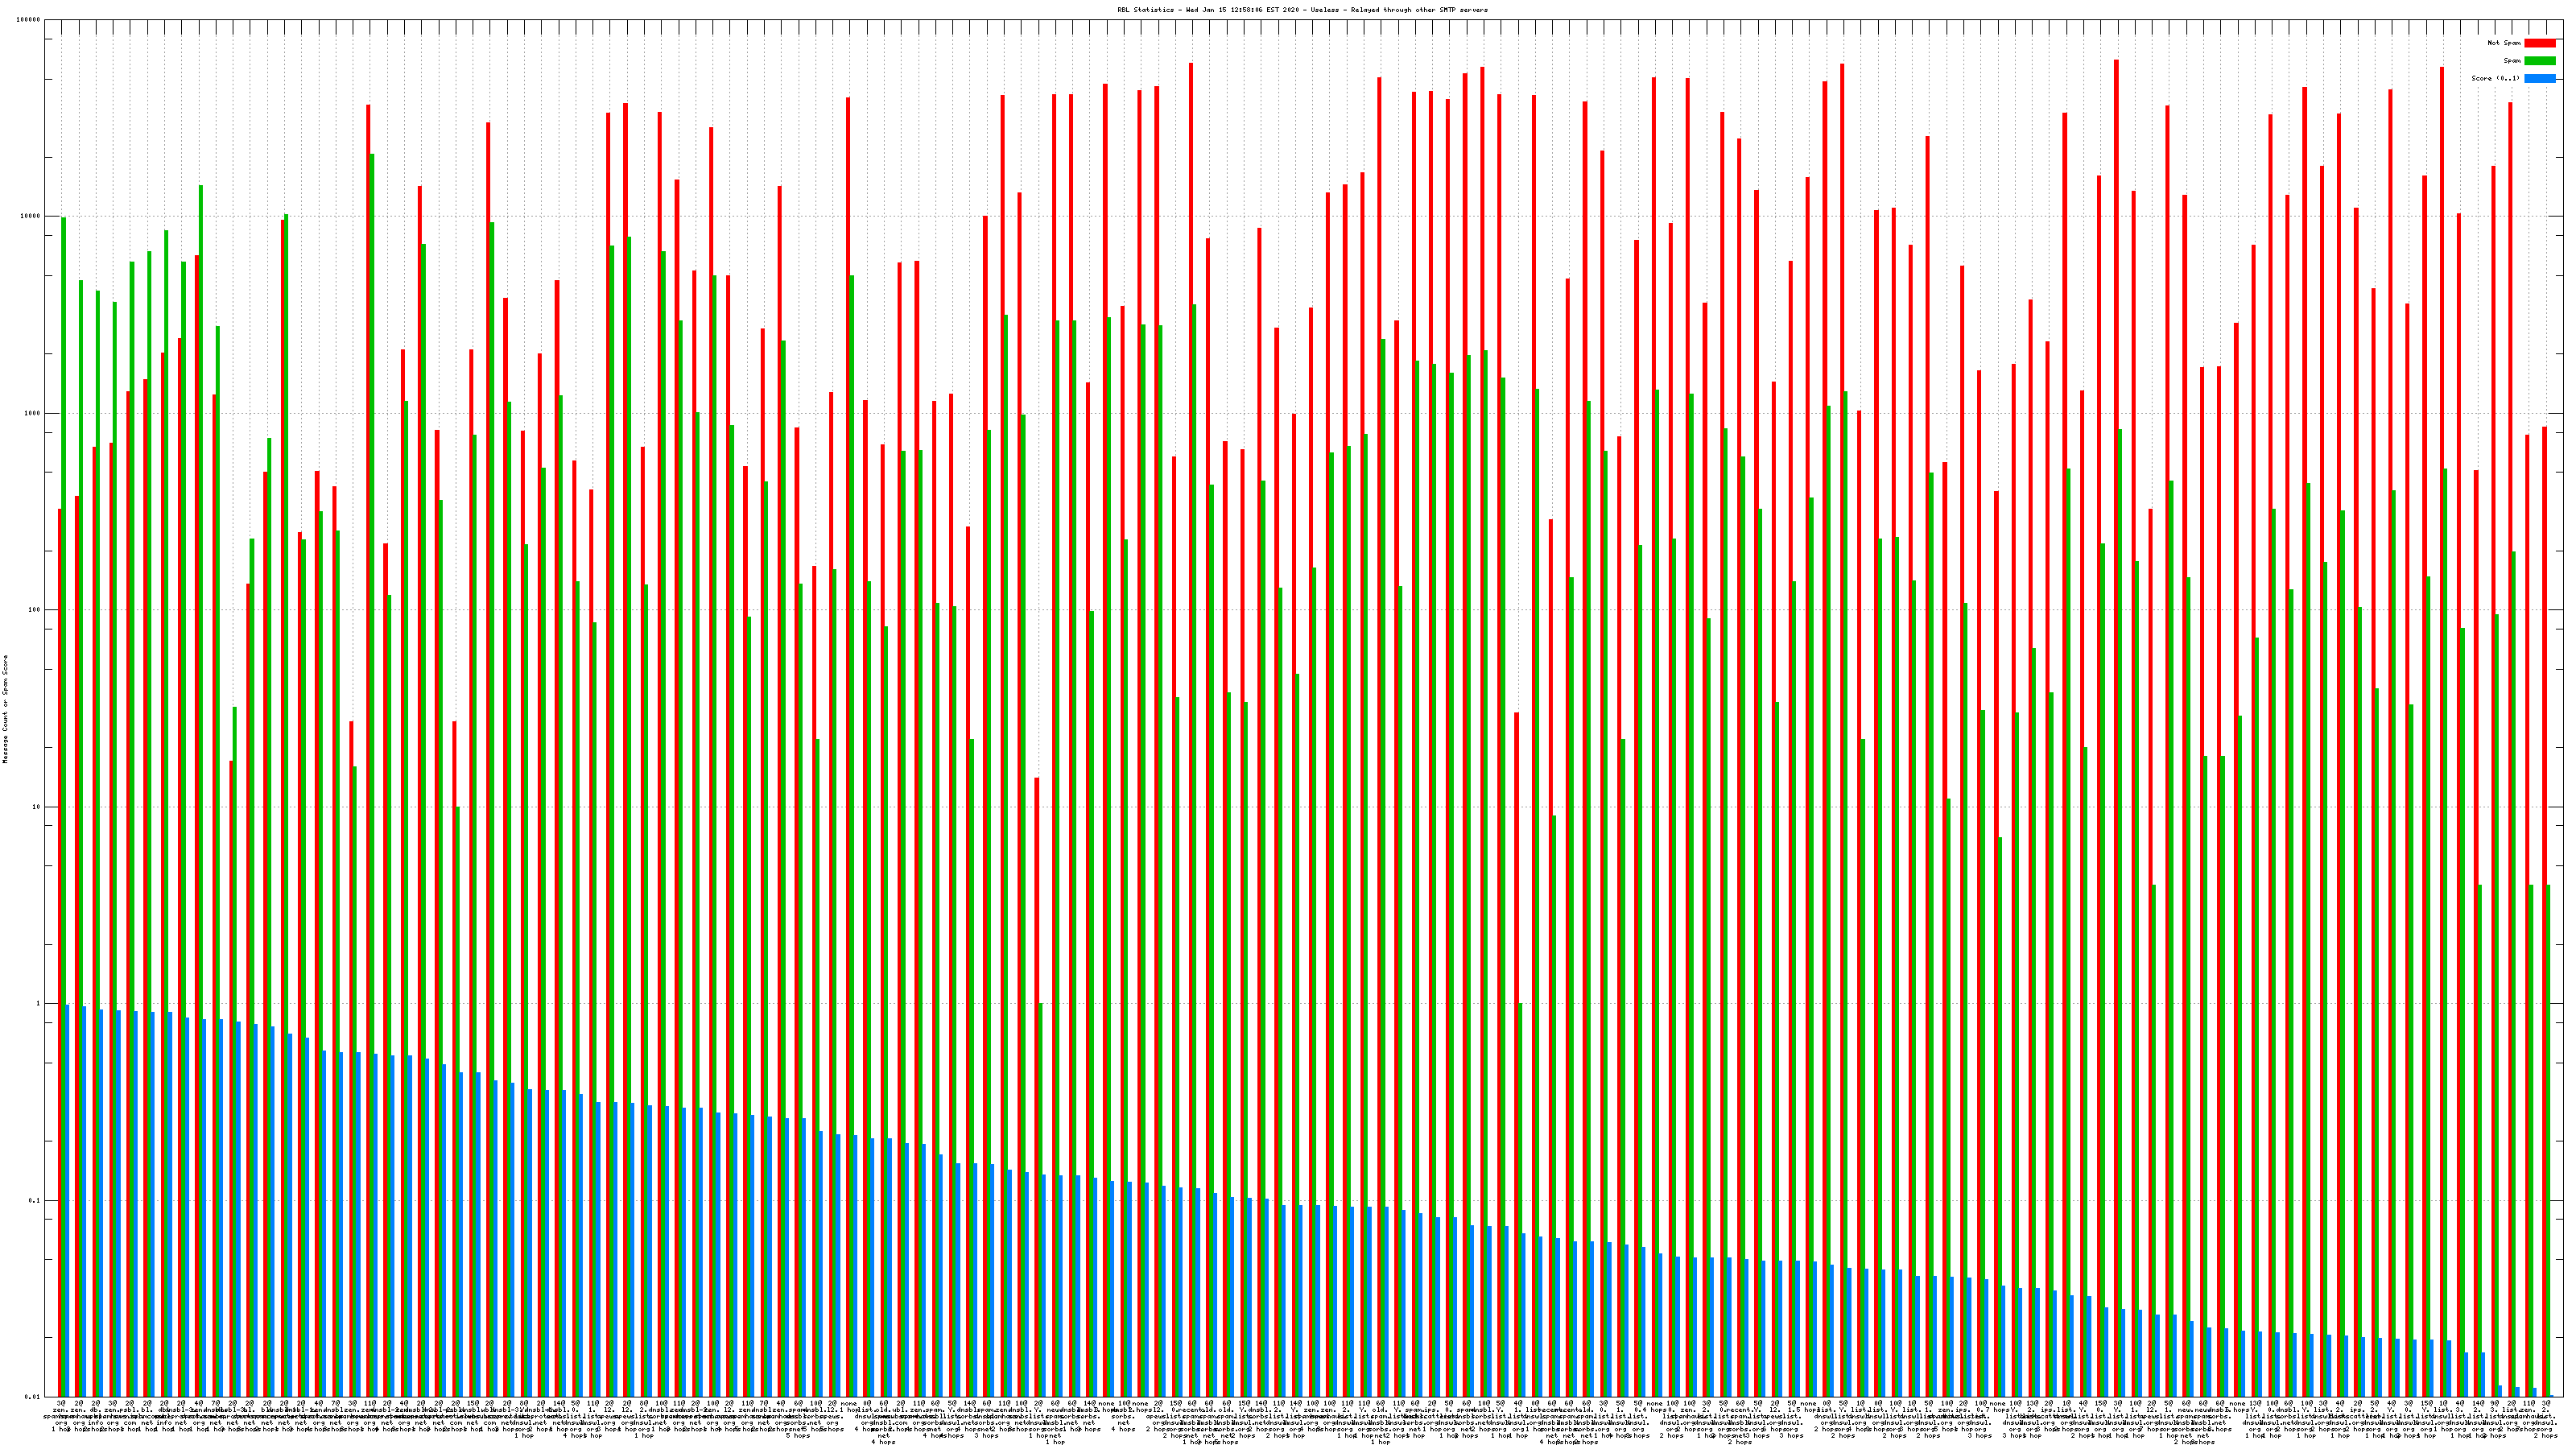The image size is (2576, 1449).
Task: Click the 100 y-axis tick label
Action: [35, 610]
